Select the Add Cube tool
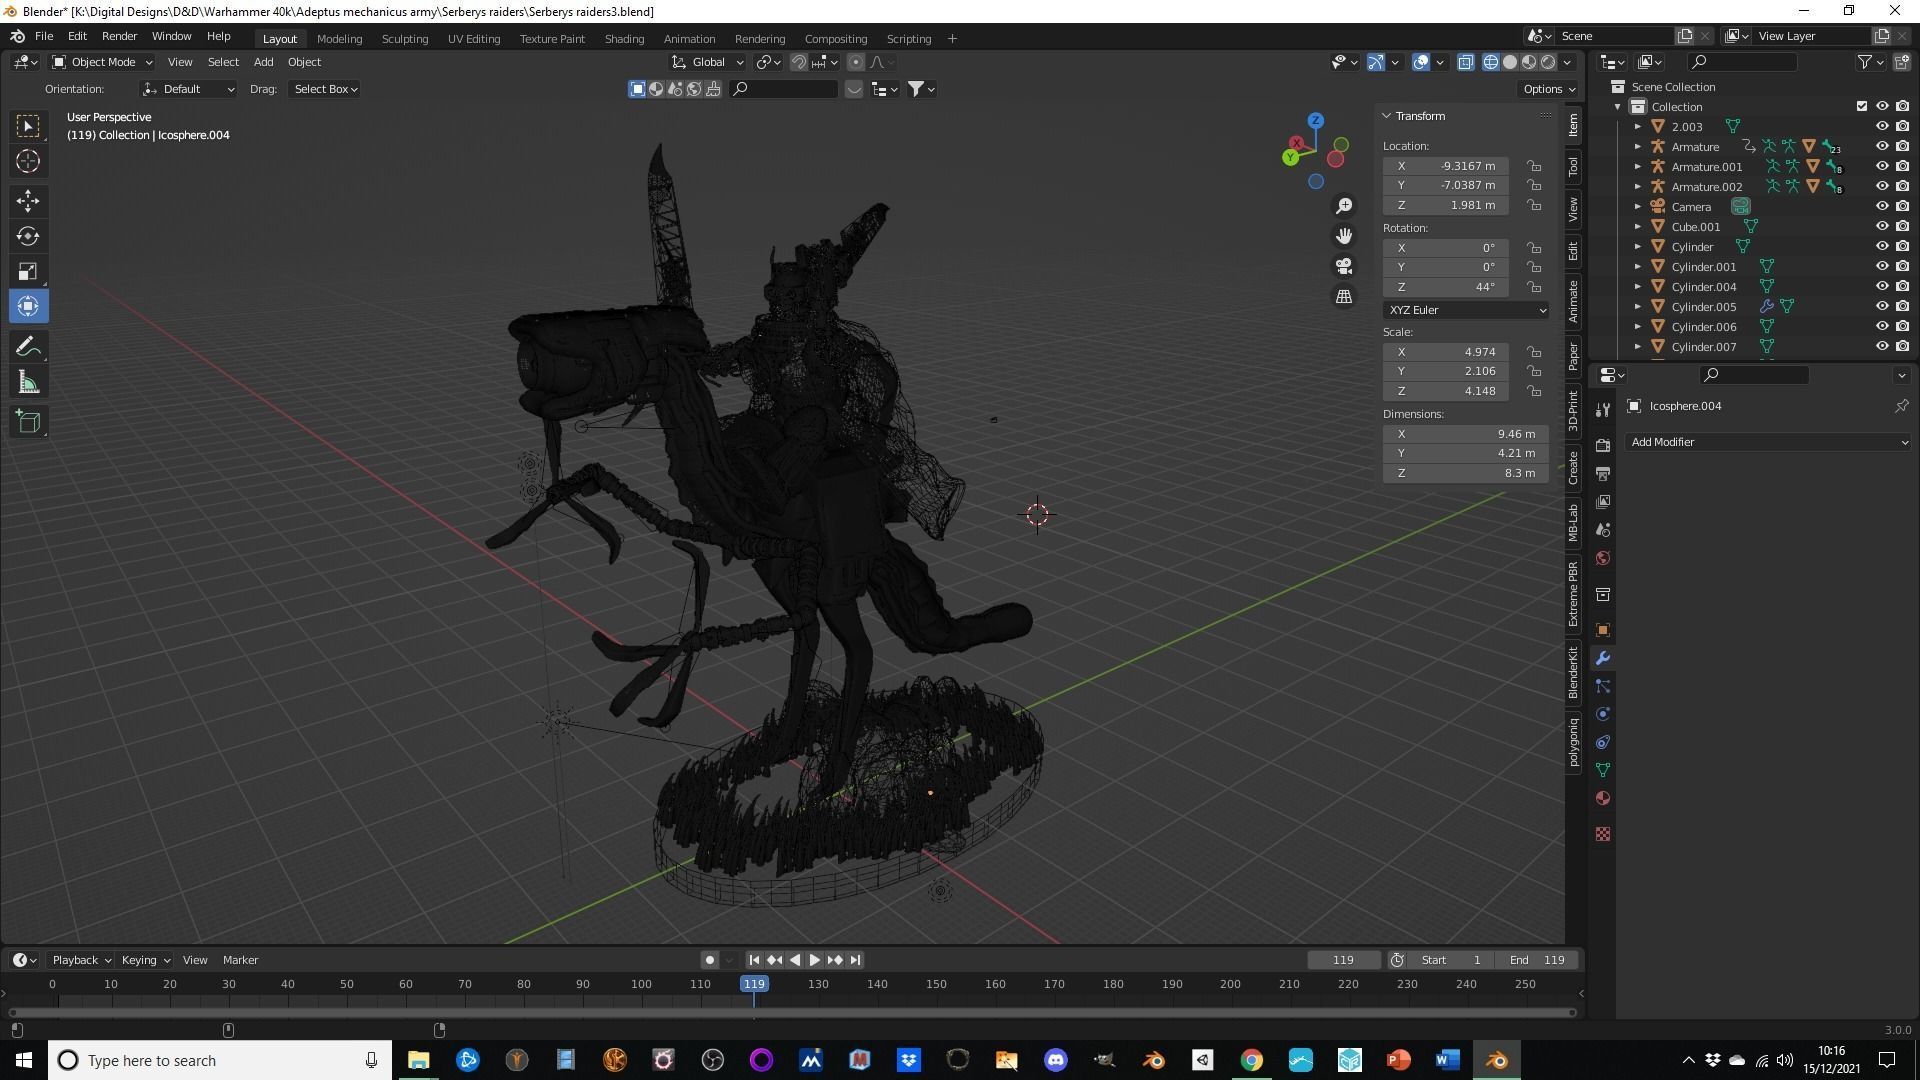This screenshot has height=1080, width=1920. (28, 422)
